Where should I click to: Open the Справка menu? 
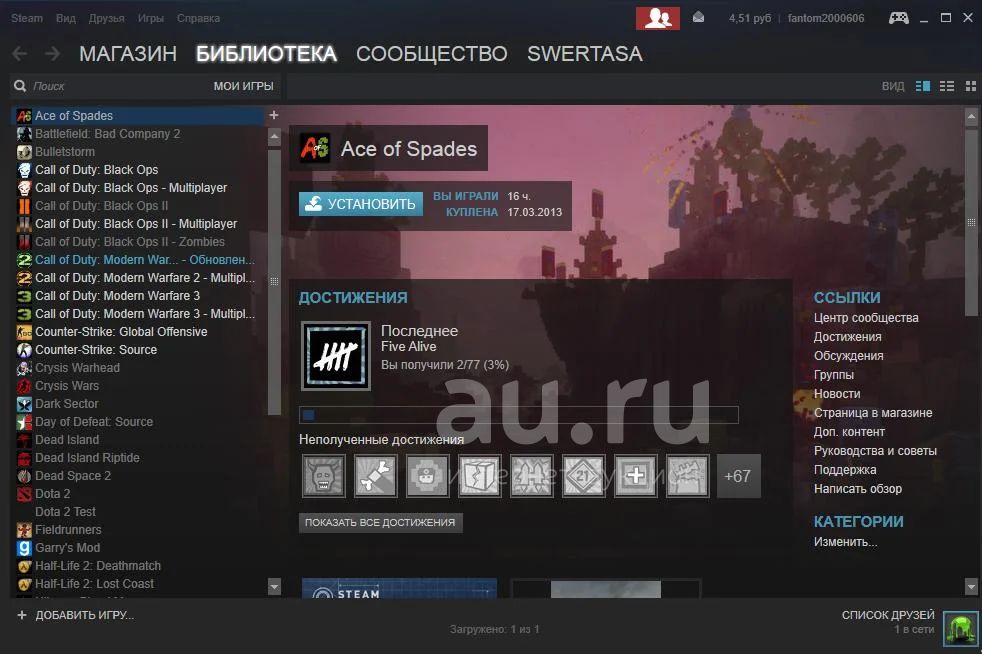pos(199,18)
